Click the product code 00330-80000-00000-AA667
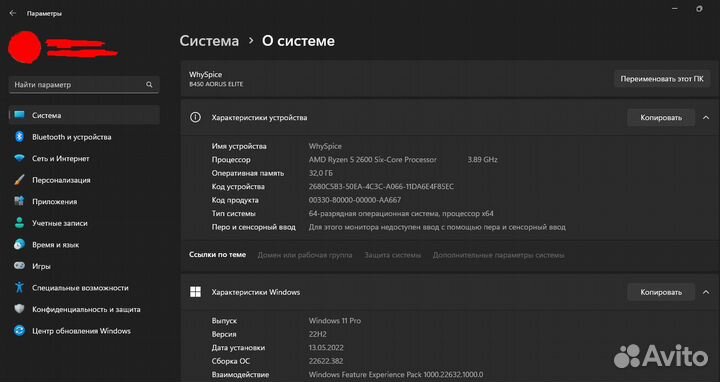The width and height of the screenshot is (720, 382). tap(354, 200)
